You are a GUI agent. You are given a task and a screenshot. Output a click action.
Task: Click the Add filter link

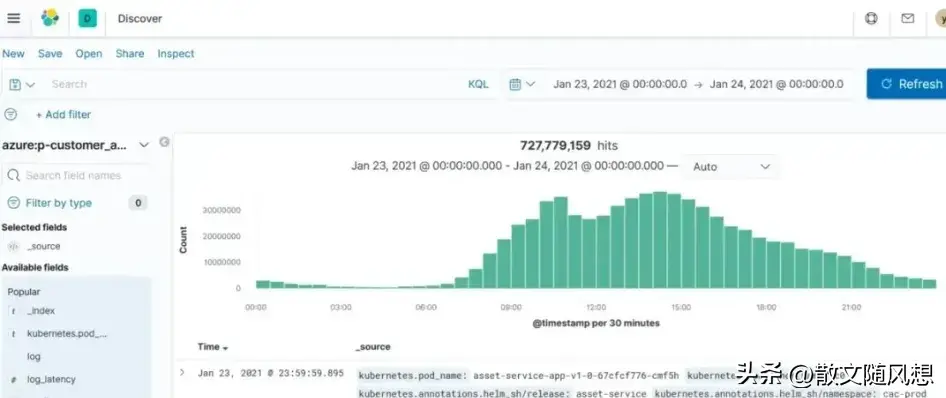tap(63, 115)
